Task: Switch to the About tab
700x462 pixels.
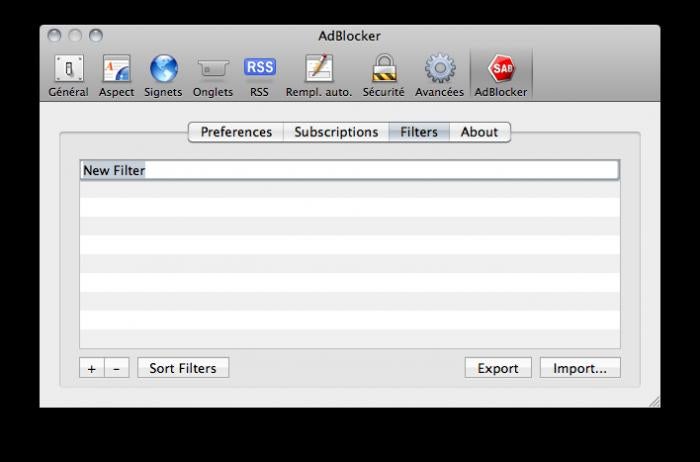Action: click(x=479, y=132)
